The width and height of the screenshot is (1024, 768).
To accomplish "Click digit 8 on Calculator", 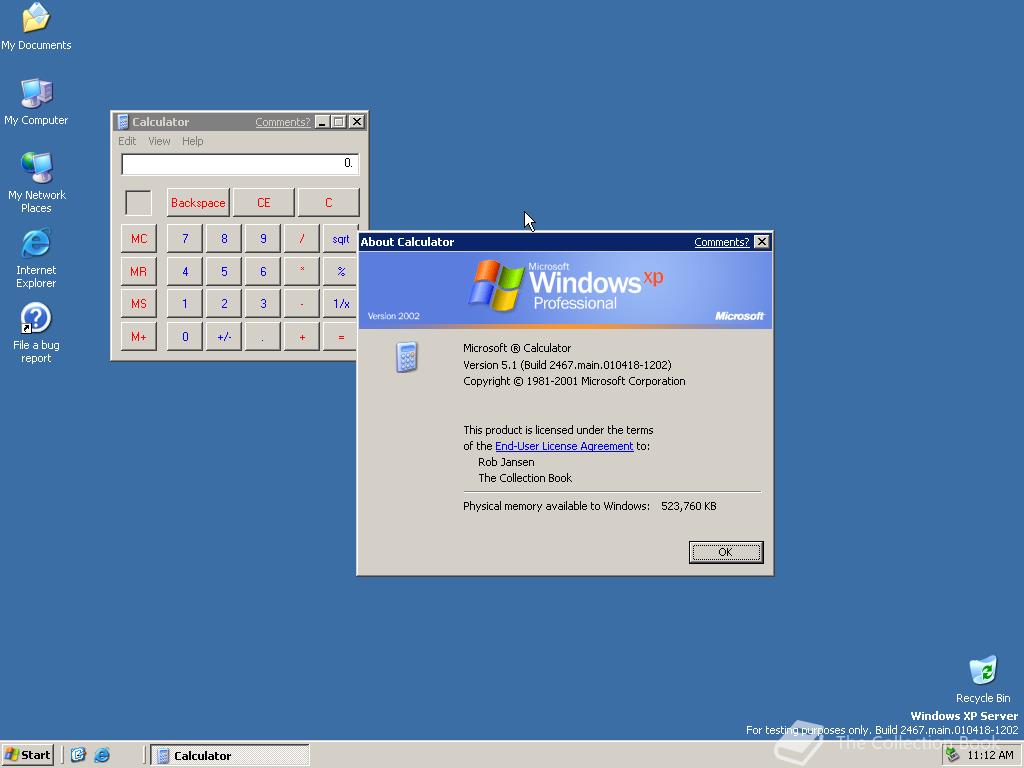I will (x=224, y=238).
